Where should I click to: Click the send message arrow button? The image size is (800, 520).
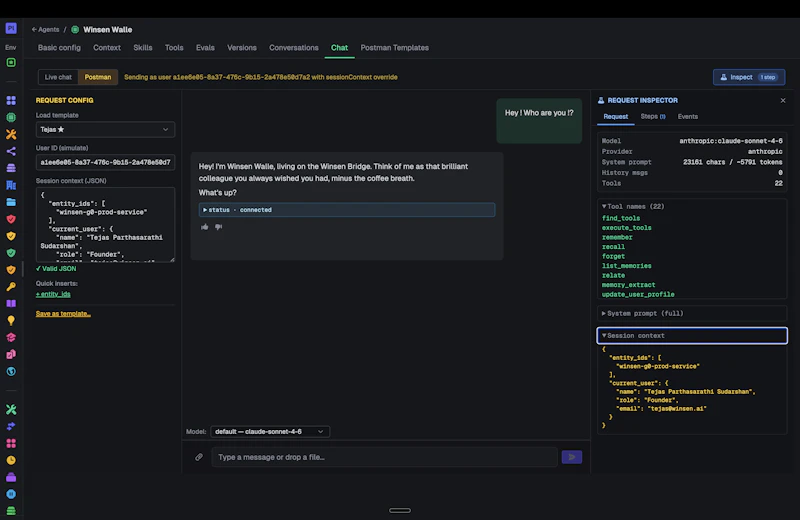coord(571,457)
